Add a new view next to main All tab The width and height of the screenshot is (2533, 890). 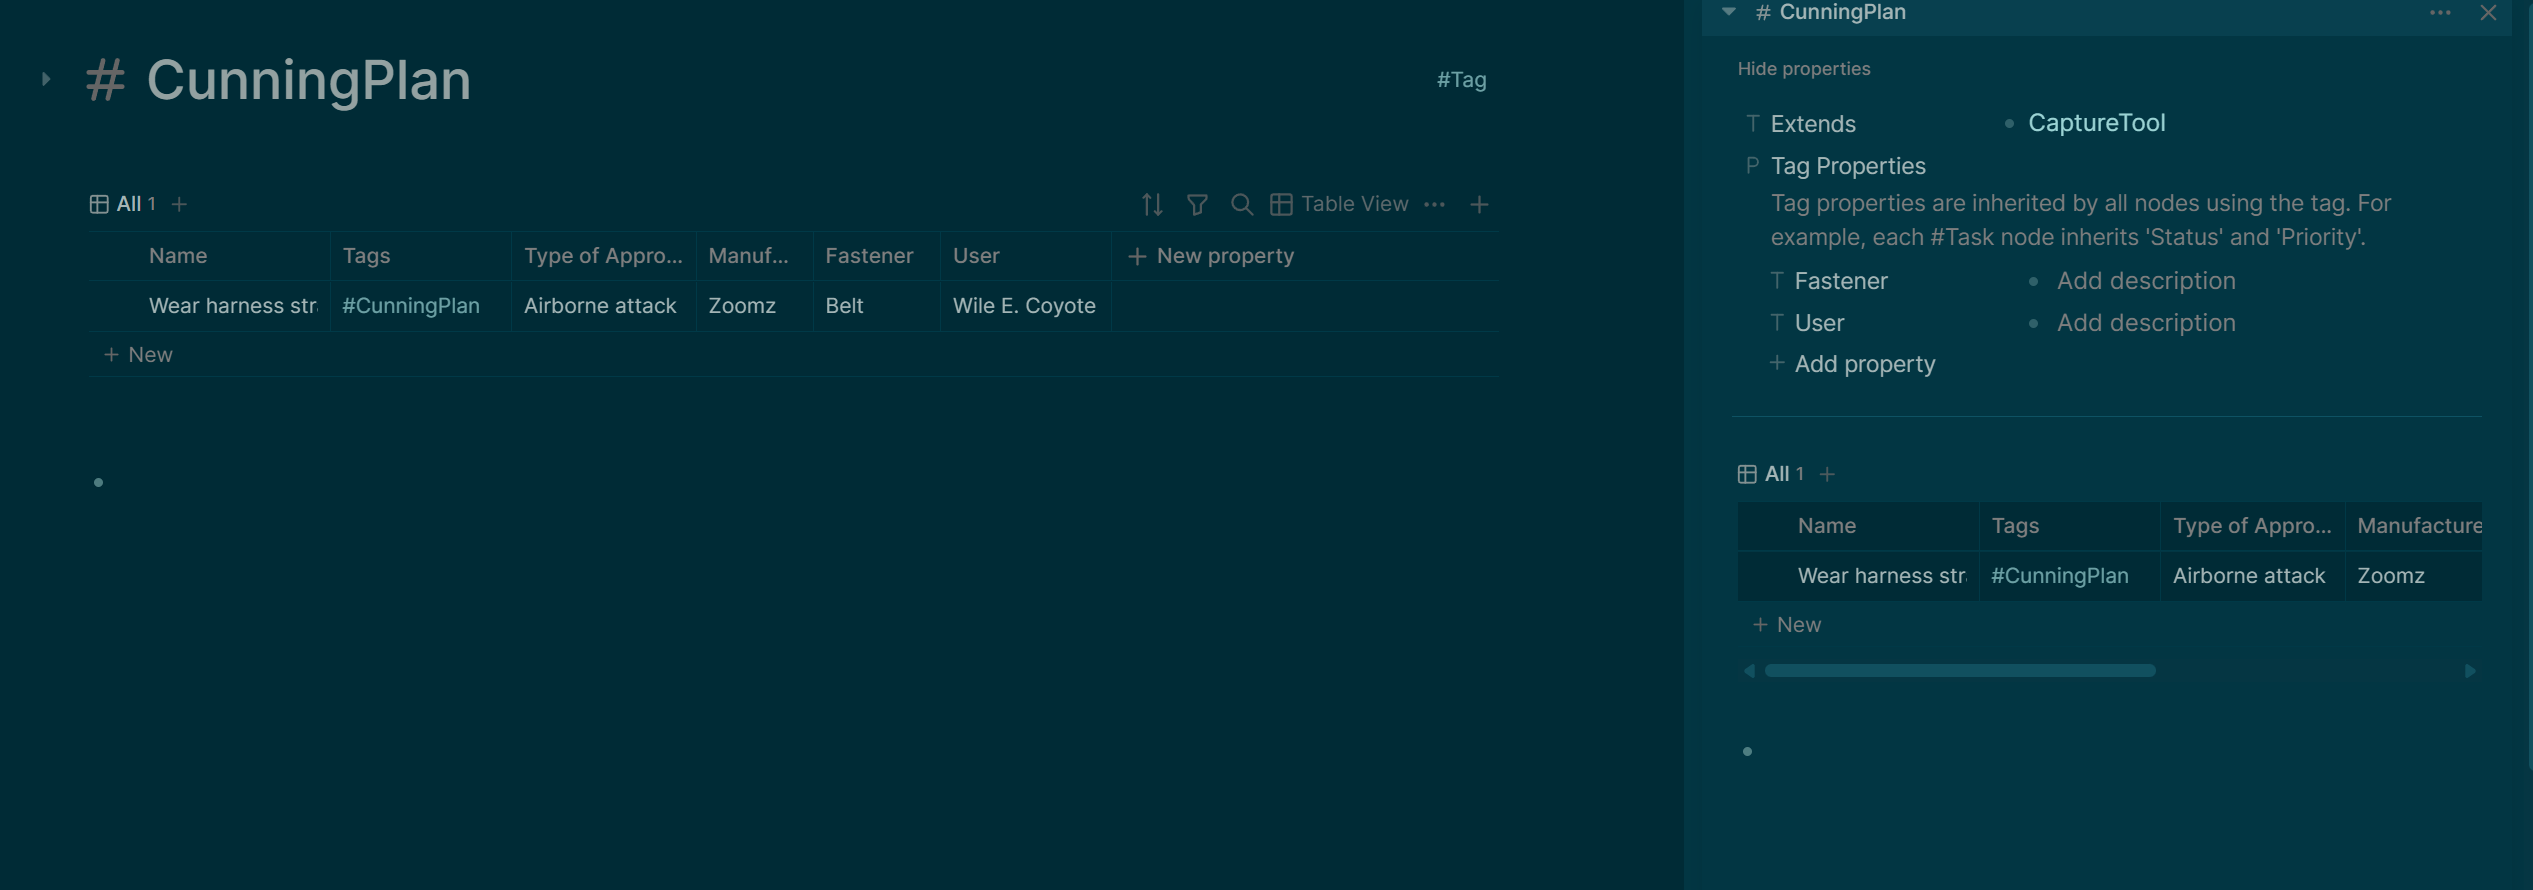179,205
